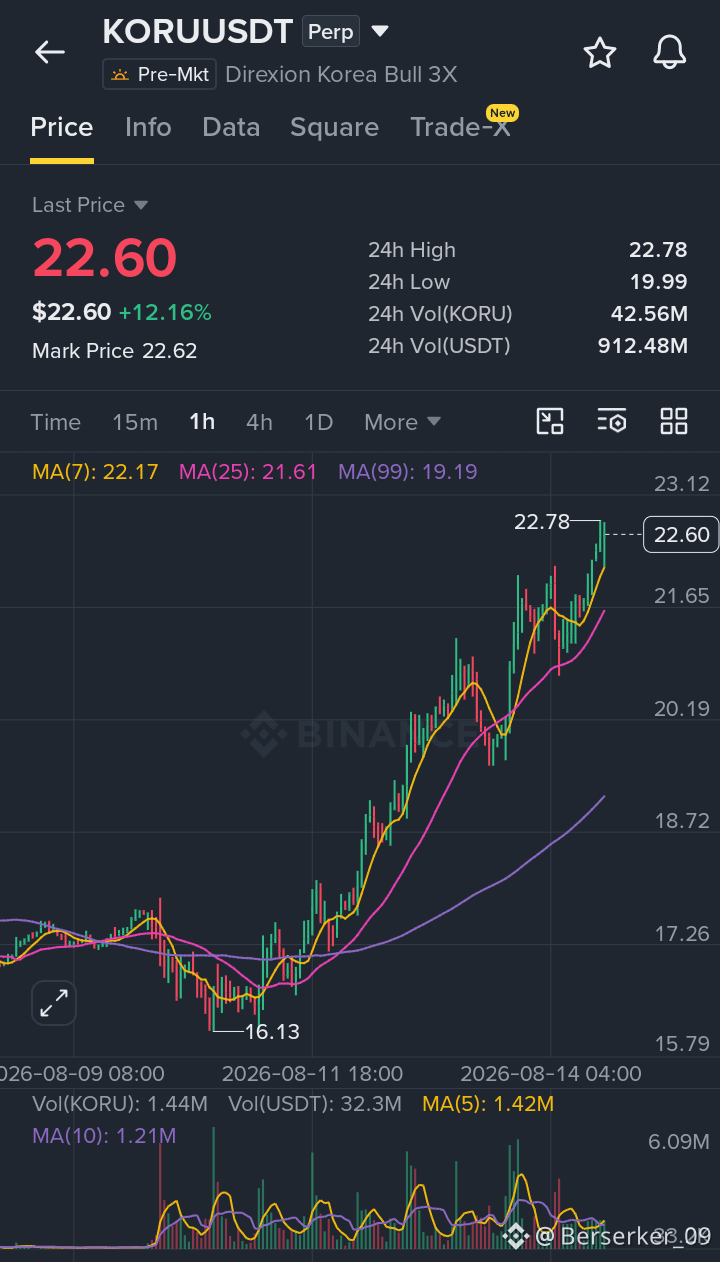Tap the 23.12 price axis label
This screenshot has height=1262, width=720.
pos(681,484)
